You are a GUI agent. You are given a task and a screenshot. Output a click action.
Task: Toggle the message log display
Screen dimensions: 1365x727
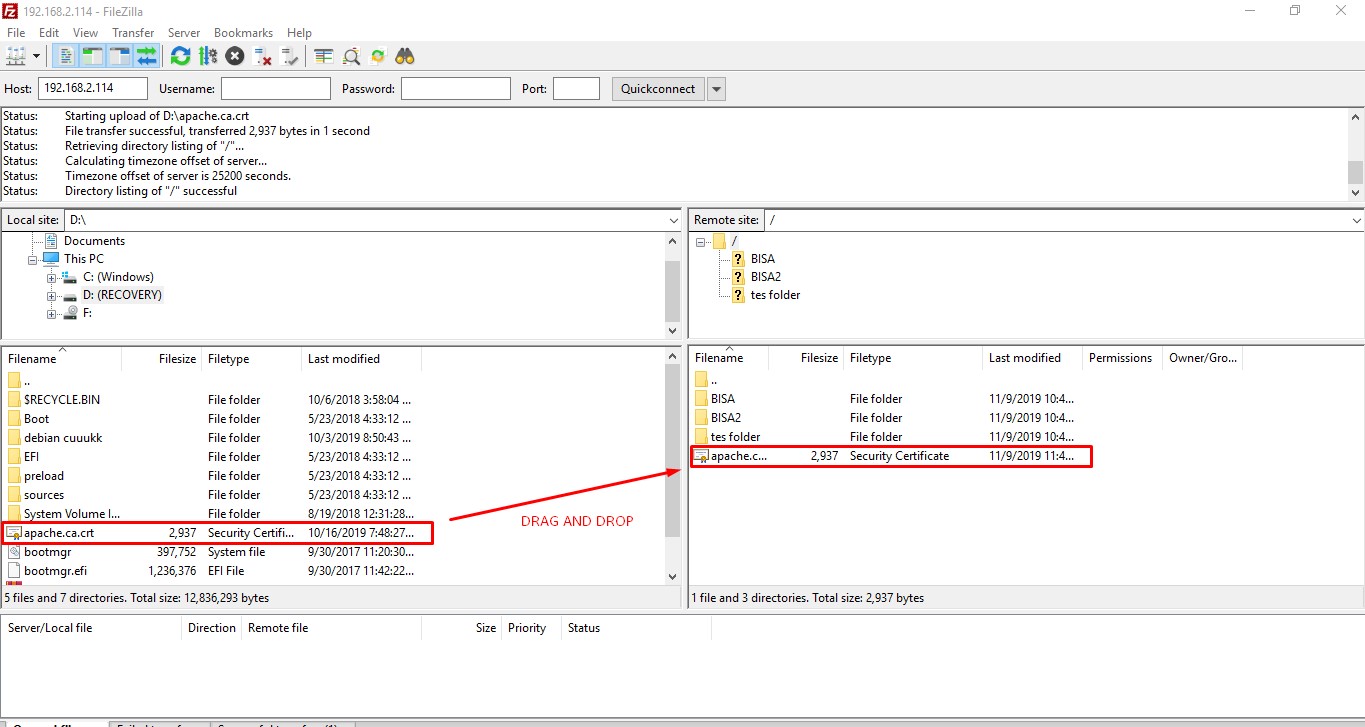pos(63,55)
